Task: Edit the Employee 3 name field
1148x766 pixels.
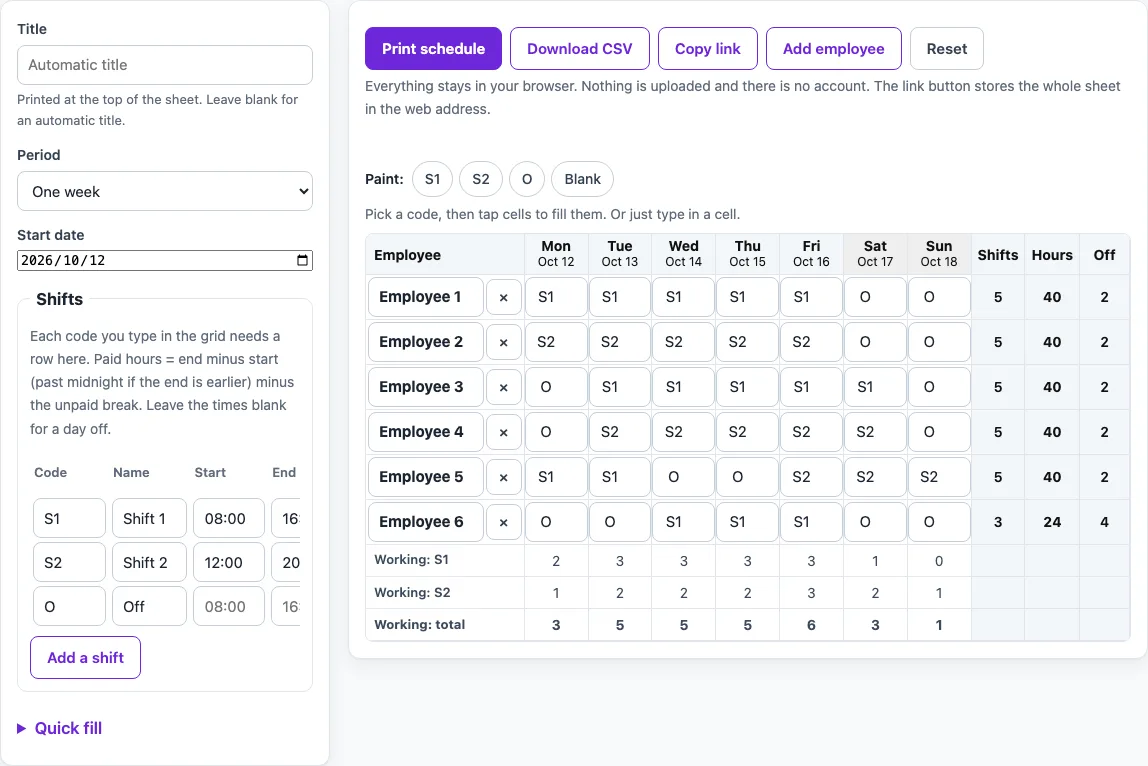Action: pyautogui.click(x=425, y=387)
